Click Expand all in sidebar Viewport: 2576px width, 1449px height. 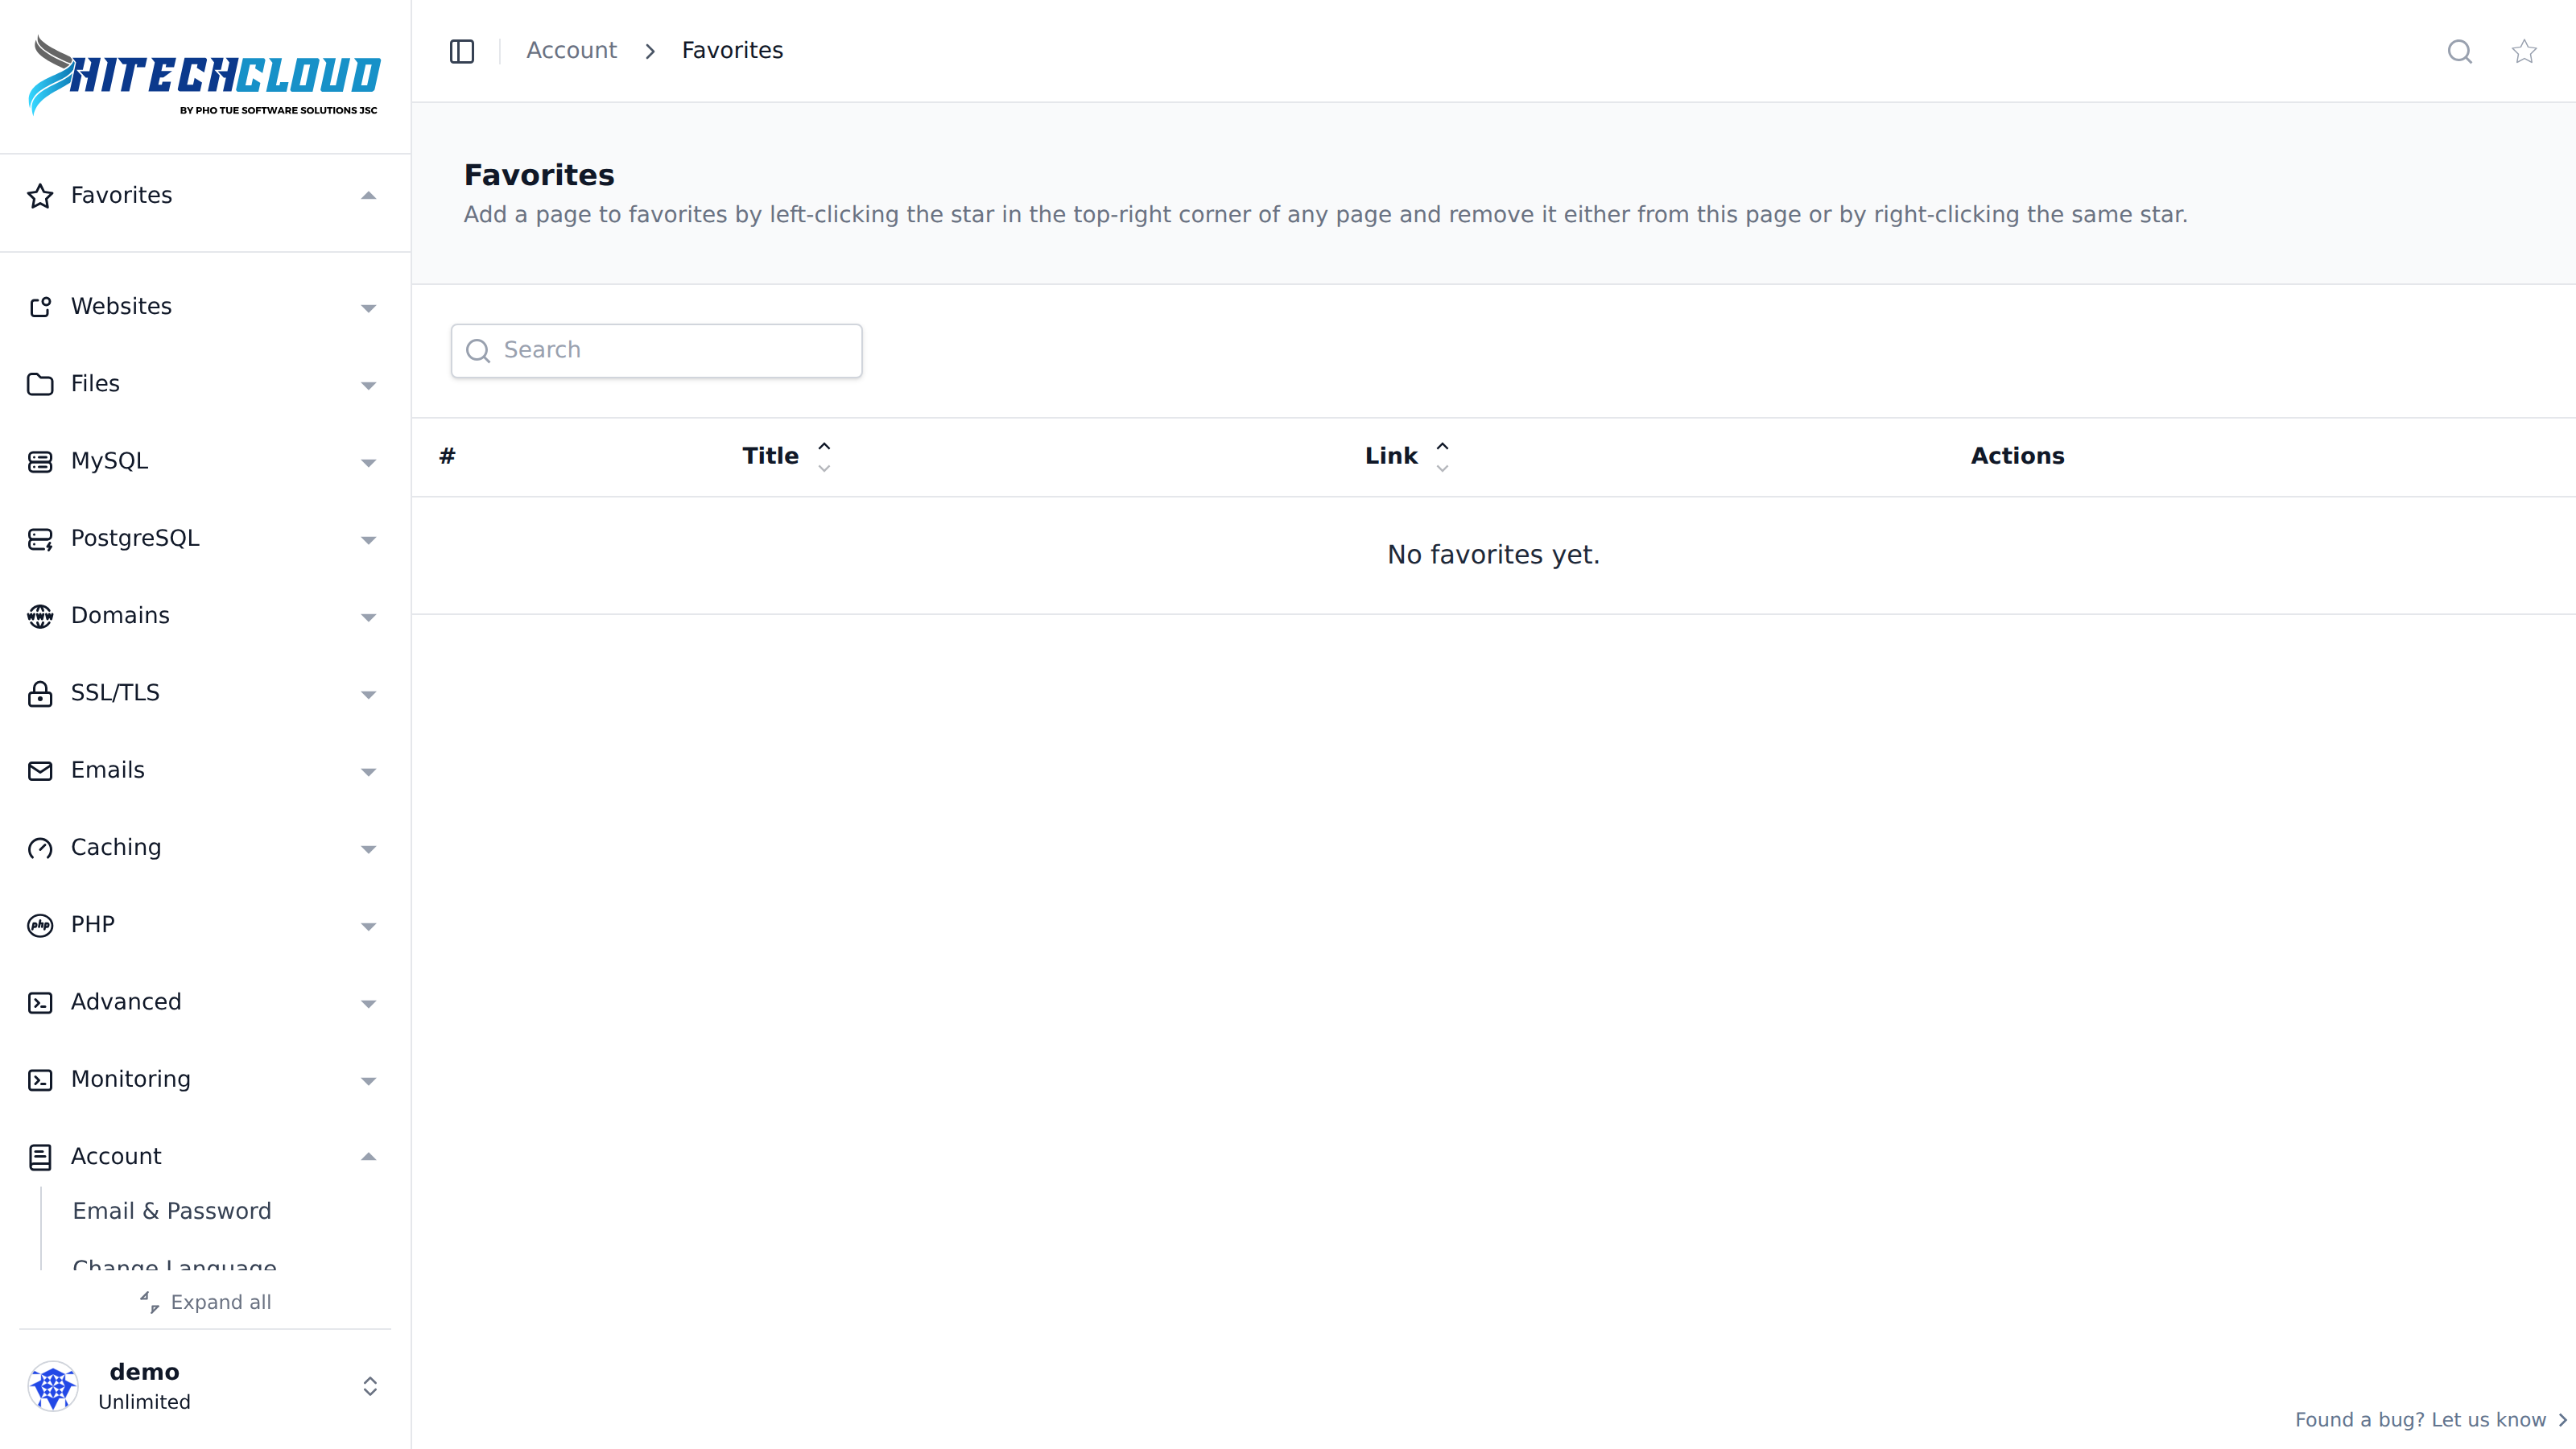[x=205, y=1302]
